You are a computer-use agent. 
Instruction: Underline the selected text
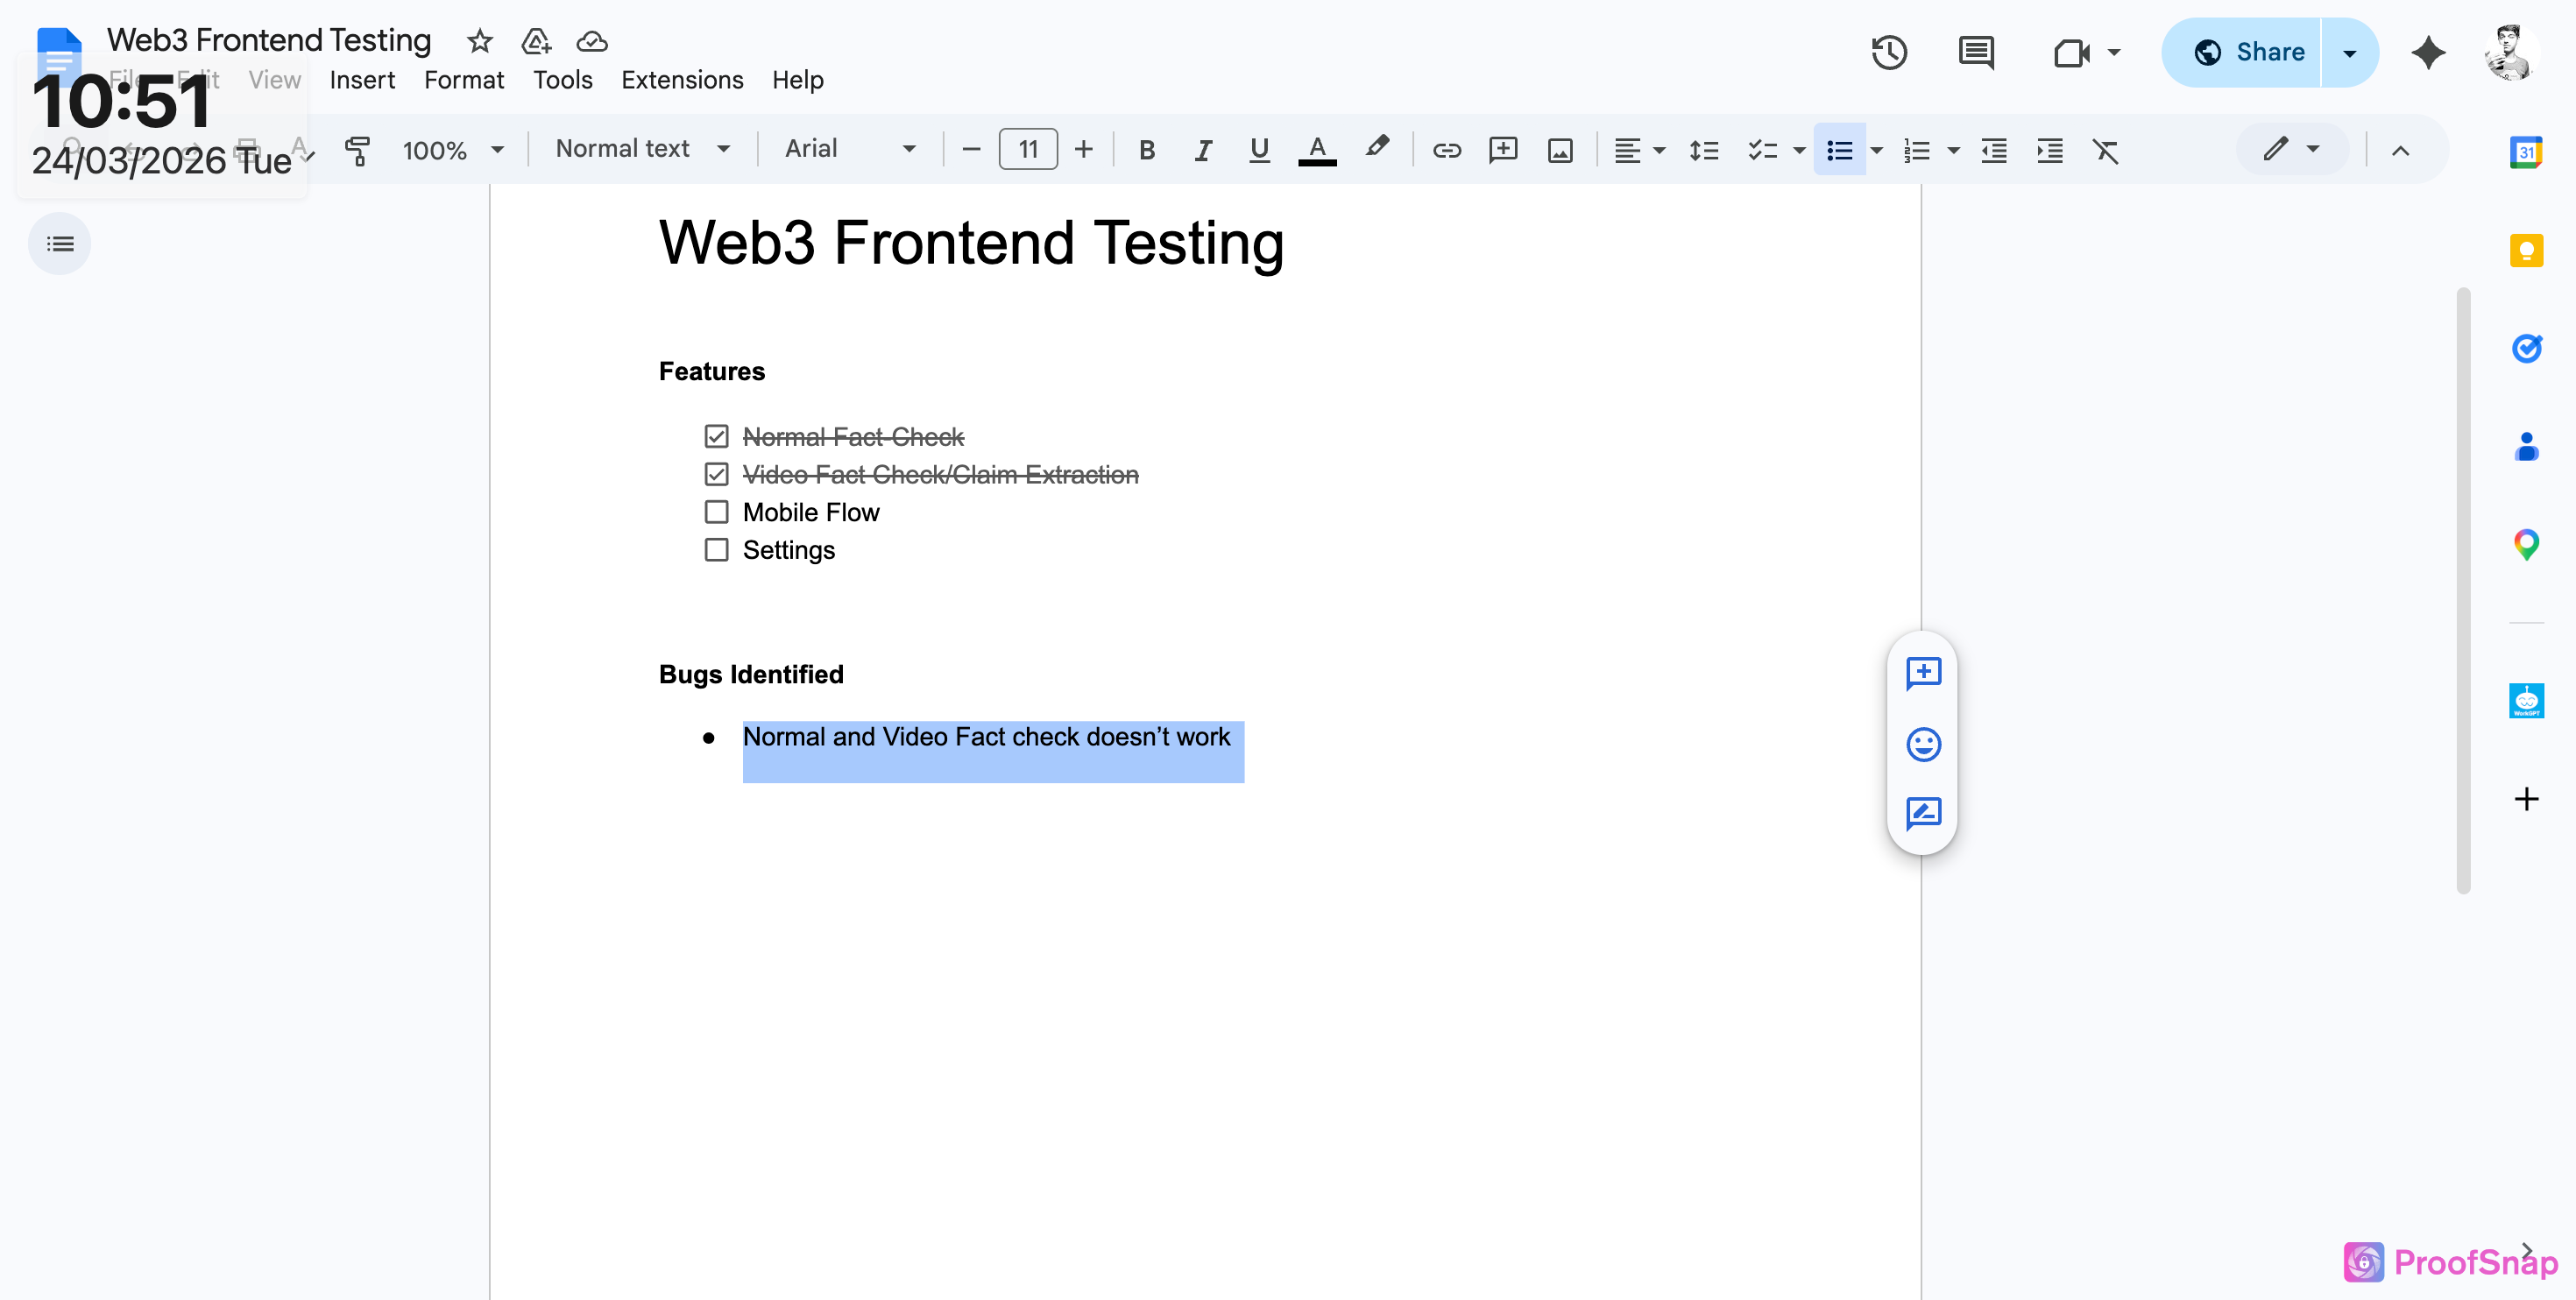pyautogui.click(x=1259, y=150)
